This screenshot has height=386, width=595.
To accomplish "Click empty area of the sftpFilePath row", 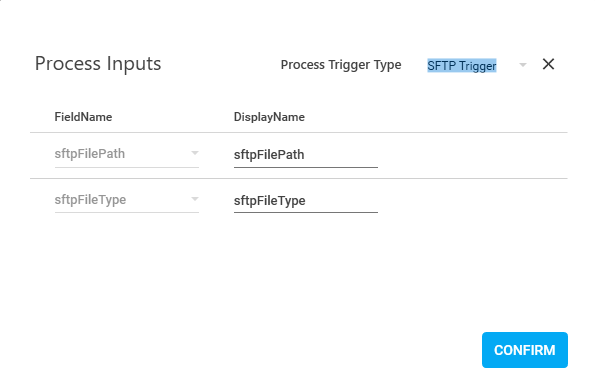I will 472,156.
